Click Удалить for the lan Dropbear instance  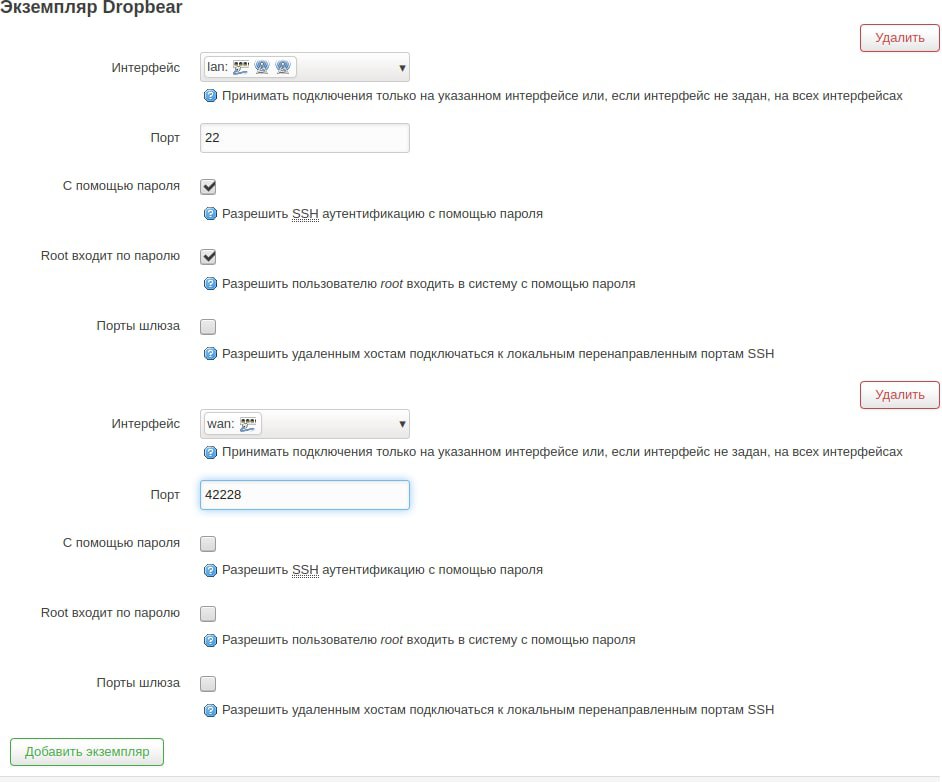(899, 38)
